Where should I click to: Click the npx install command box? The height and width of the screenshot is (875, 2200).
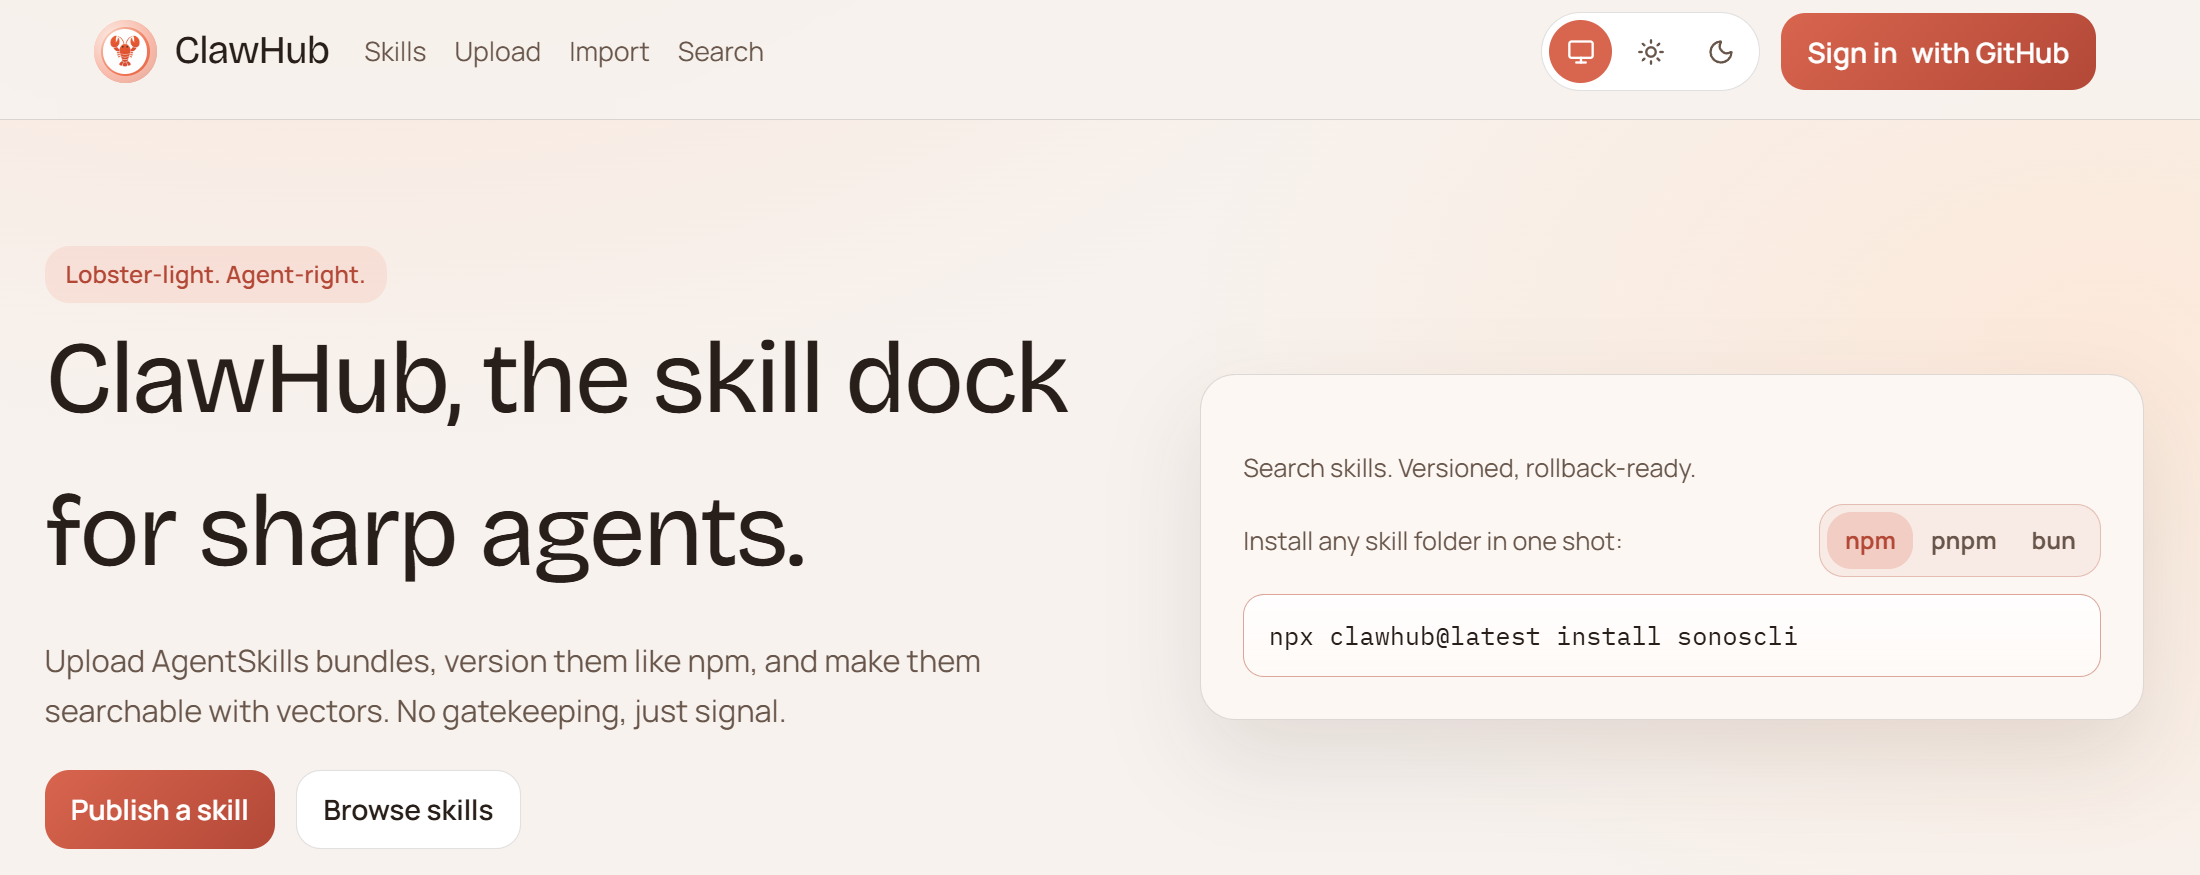pos(1670,636)
